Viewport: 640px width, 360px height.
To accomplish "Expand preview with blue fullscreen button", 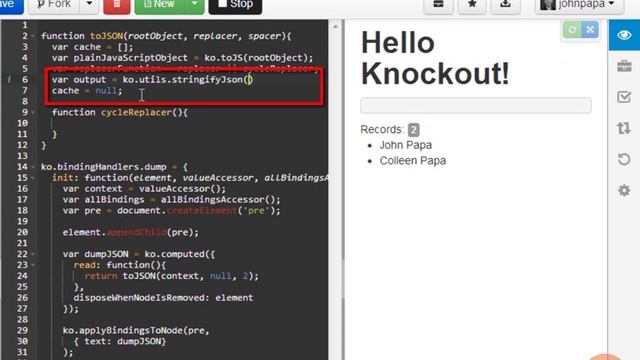I will pyautogui.click(x=590, y=30).
